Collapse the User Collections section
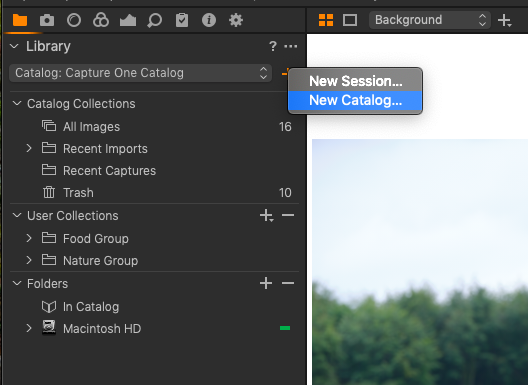The width and height of the screenshot is (528, 385). (17, 215)
